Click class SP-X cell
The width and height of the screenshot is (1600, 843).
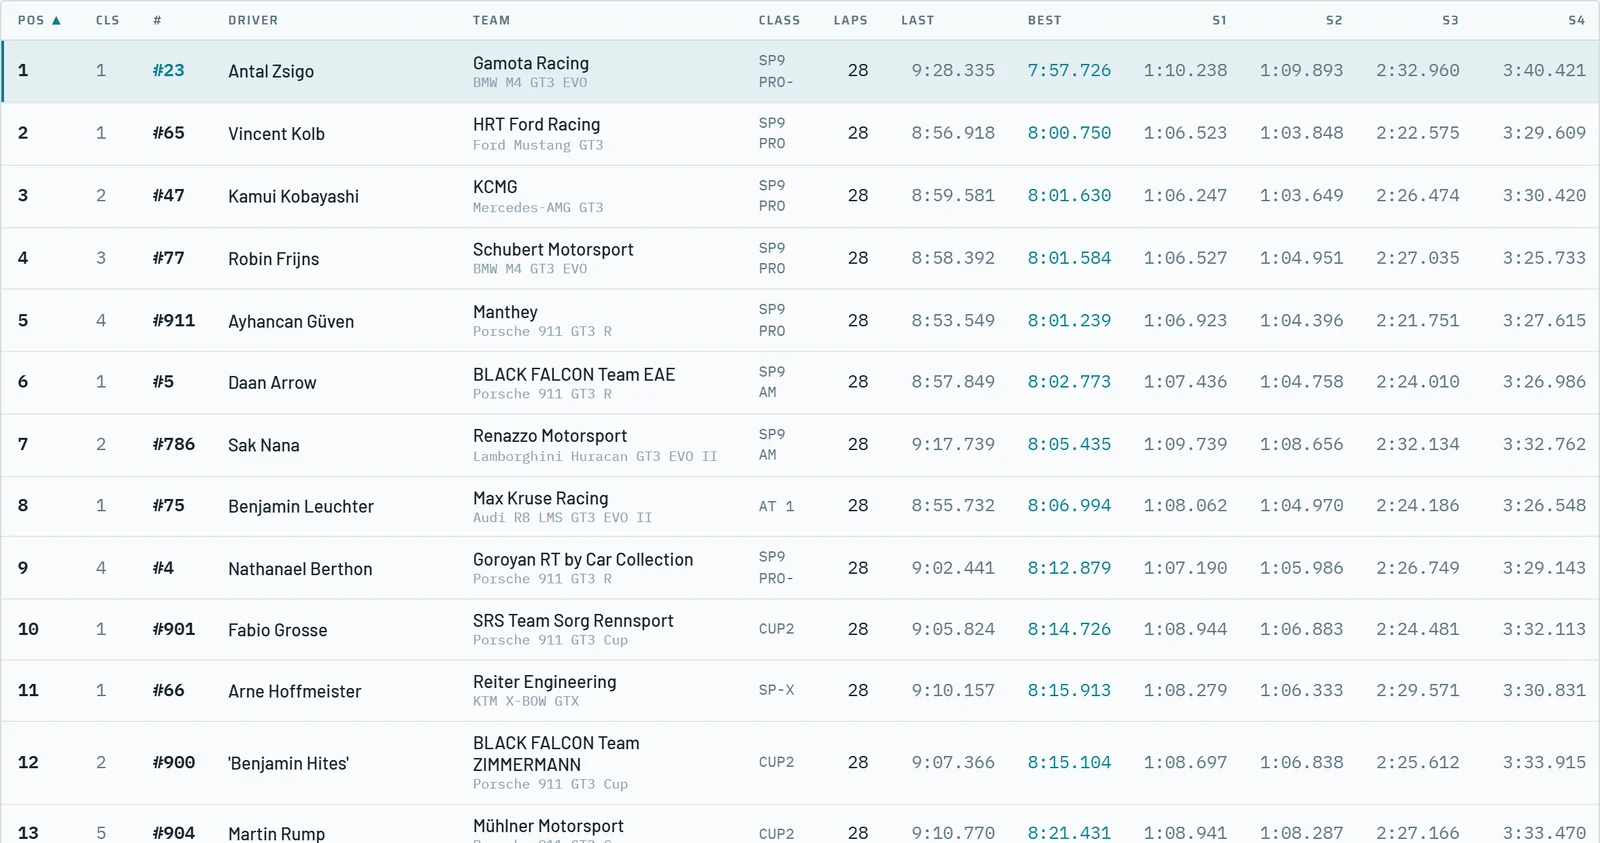(x=776, y=690)
